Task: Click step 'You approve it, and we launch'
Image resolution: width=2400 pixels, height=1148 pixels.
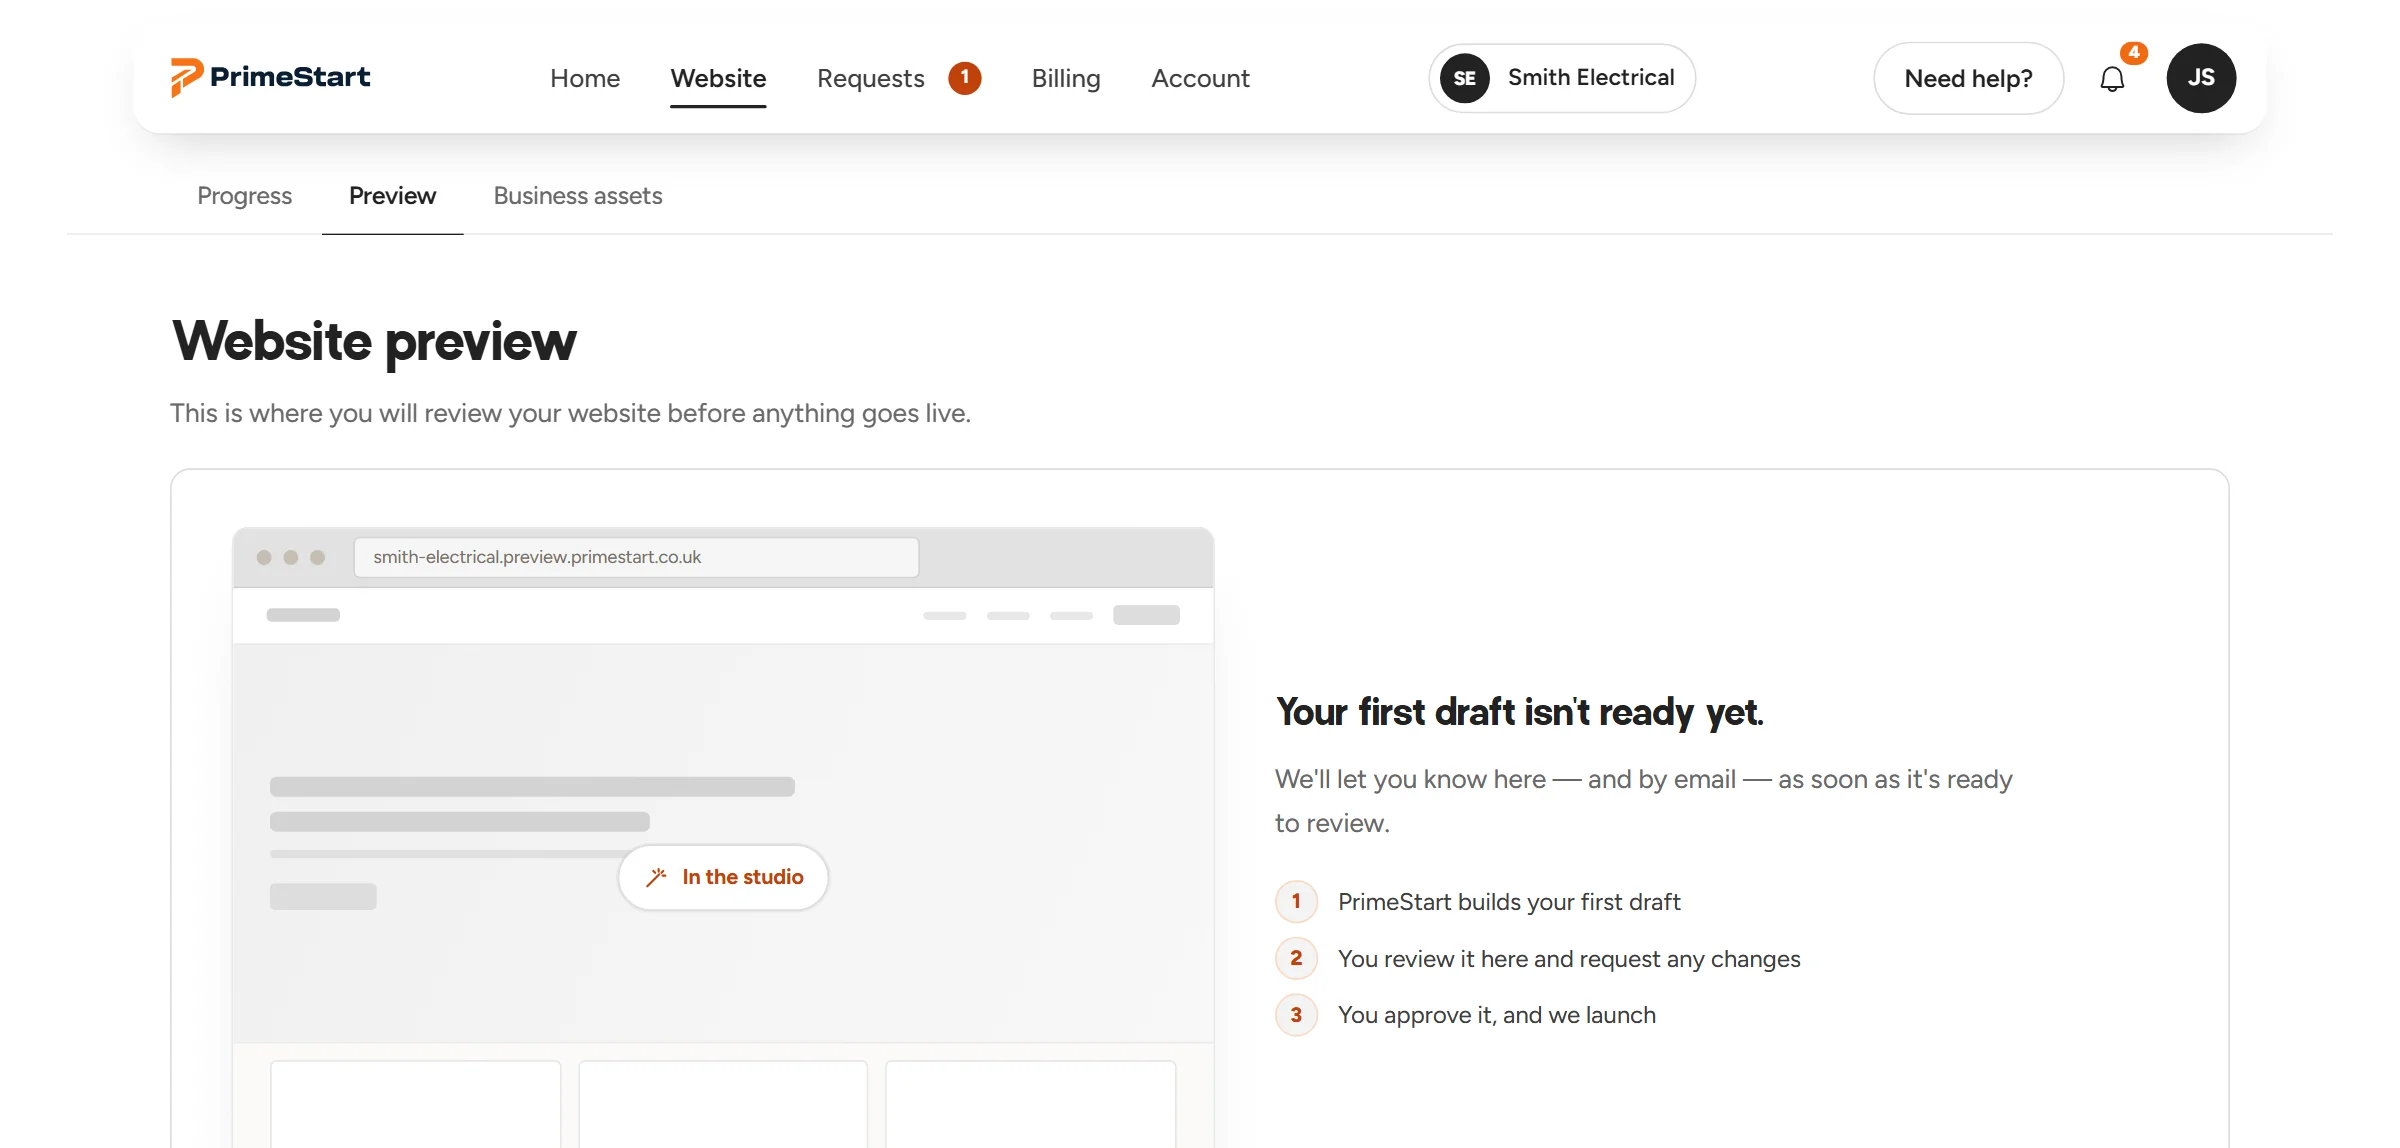Action: [1497, 1015]
